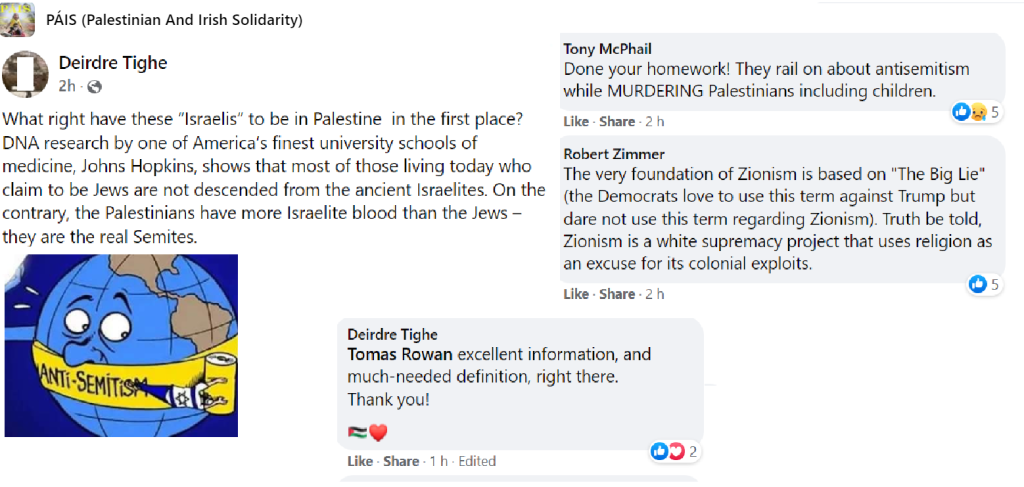The height and width of the screenshot is (487, 1024).
Task: Click the PÁIS group avatar icon
Action: [x=19, y=18]
